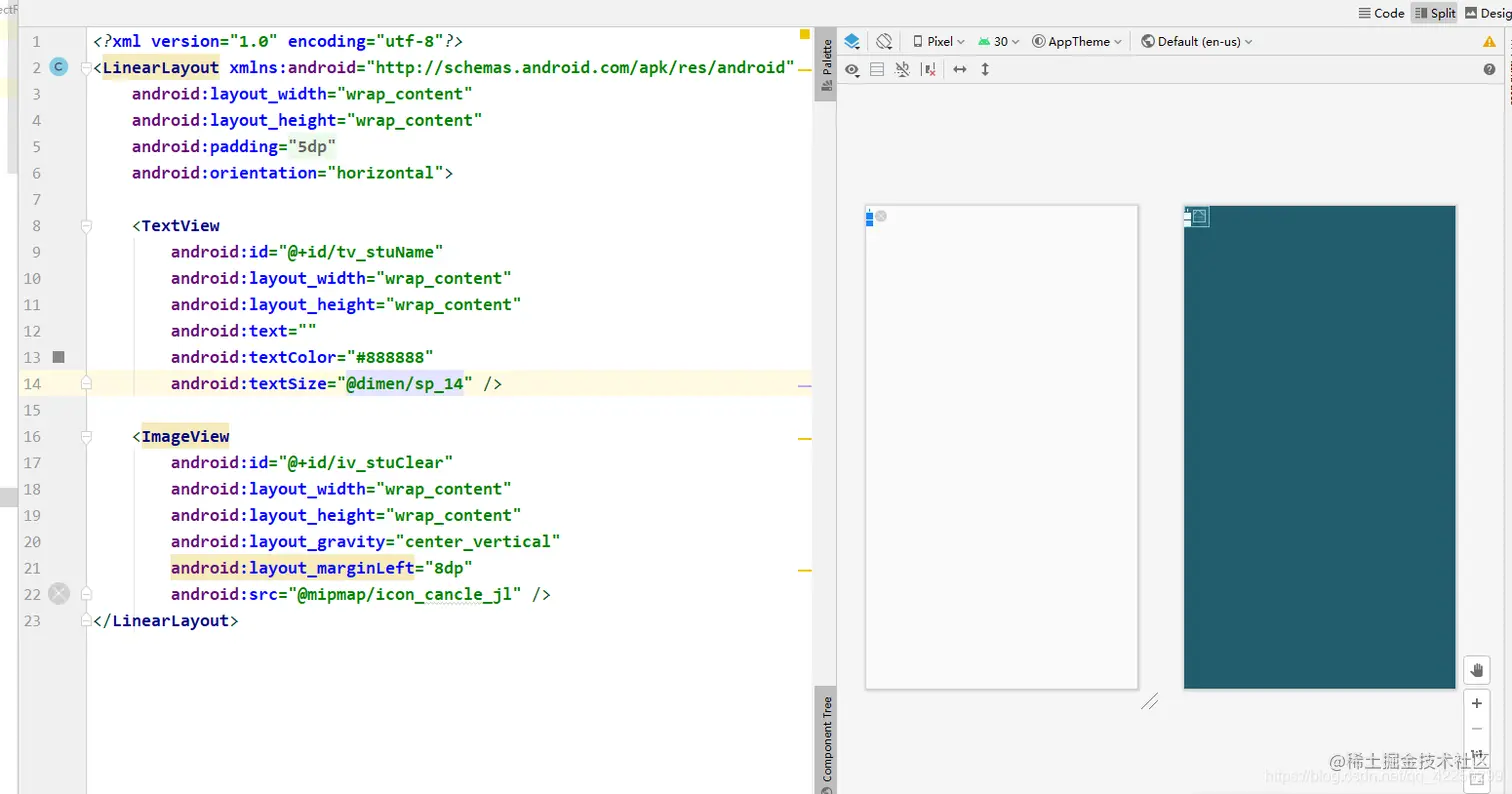1512x794 pixels.
Task: Collapse the TextView tag fold marker
Action: 86,226
